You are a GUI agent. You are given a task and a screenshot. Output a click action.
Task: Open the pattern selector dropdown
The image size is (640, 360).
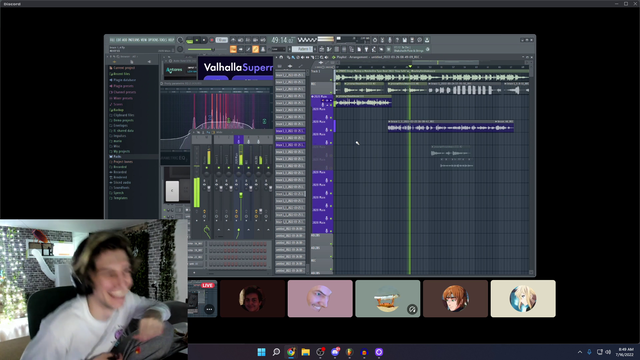click(302, 49)
